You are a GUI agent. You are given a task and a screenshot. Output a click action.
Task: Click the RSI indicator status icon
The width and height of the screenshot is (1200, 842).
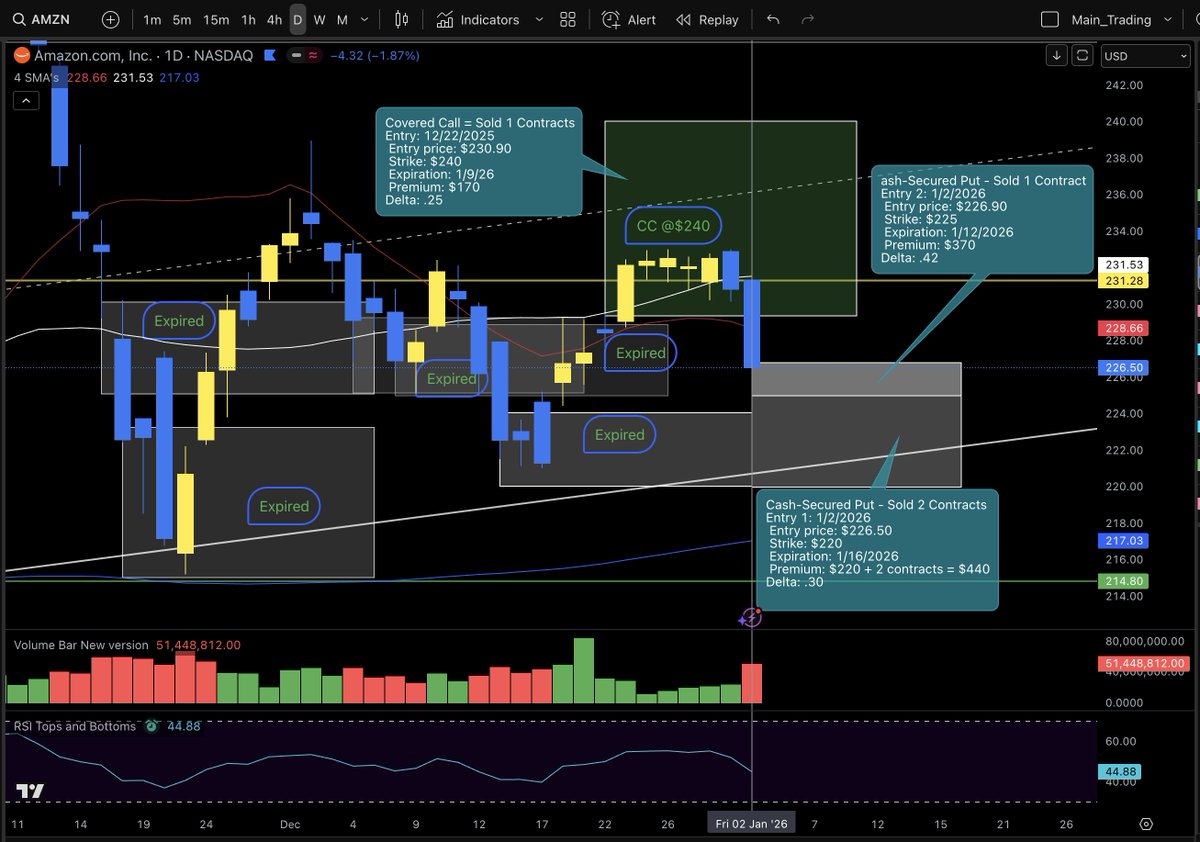pyautogui.click(x=152, y=726)
